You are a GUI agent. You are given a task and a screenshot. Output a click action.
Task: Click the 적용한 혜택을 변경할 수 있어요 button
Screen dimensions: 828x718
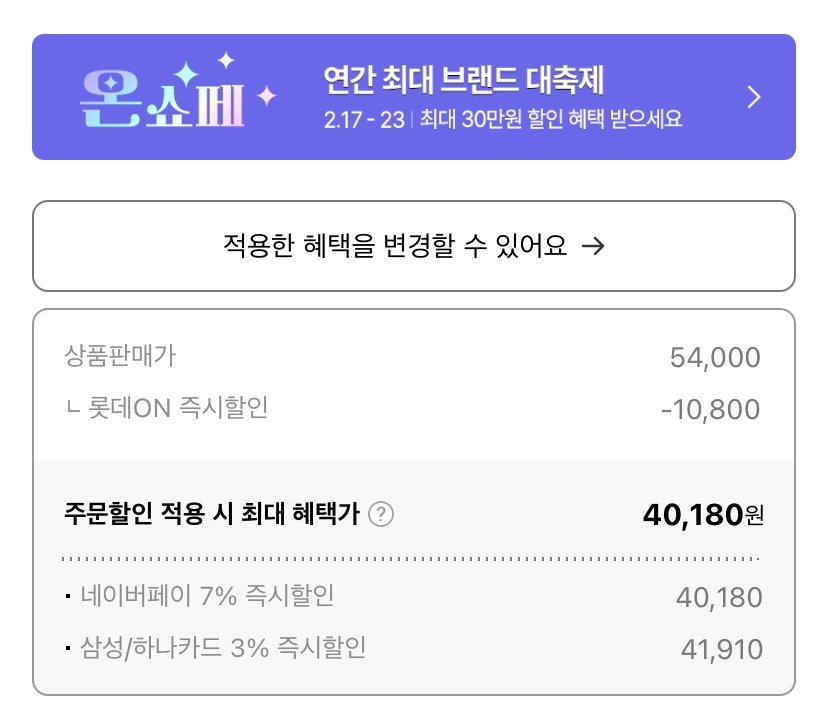coord(413,246)
